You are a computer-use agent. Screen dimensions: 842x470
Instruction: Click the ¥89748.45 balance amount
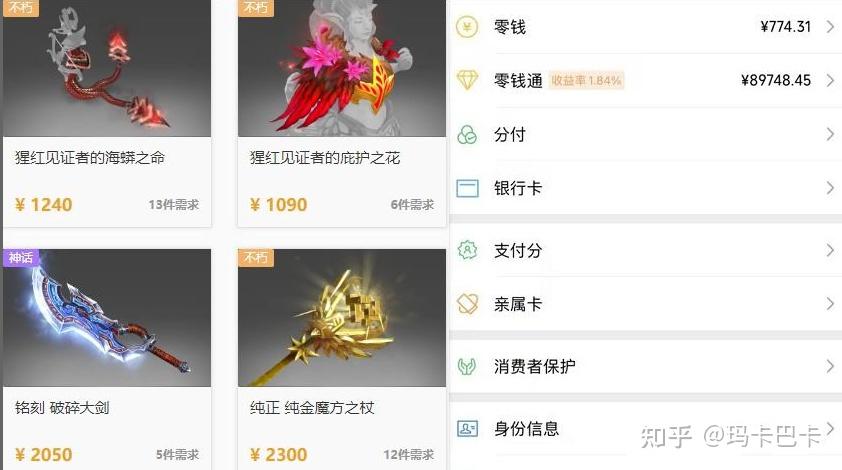(775, 80)
